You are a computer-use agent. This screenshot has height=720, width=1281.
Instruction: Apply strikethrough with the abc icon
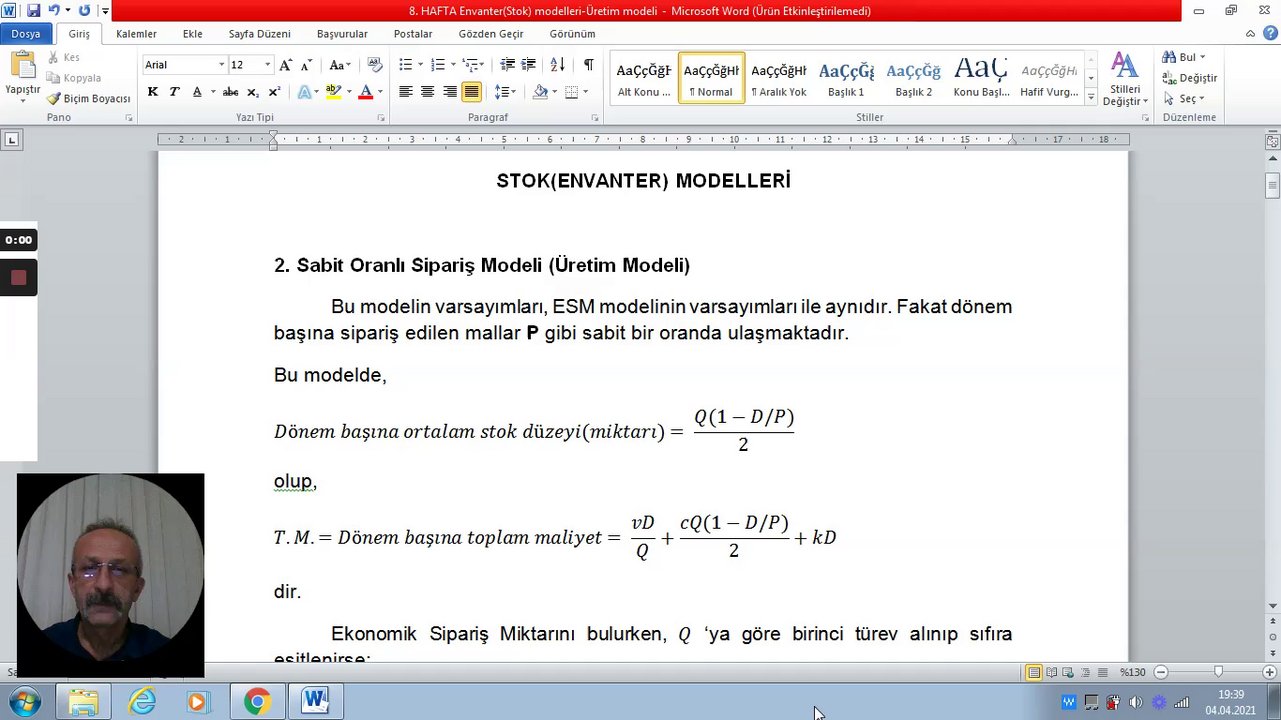point(230,92)
